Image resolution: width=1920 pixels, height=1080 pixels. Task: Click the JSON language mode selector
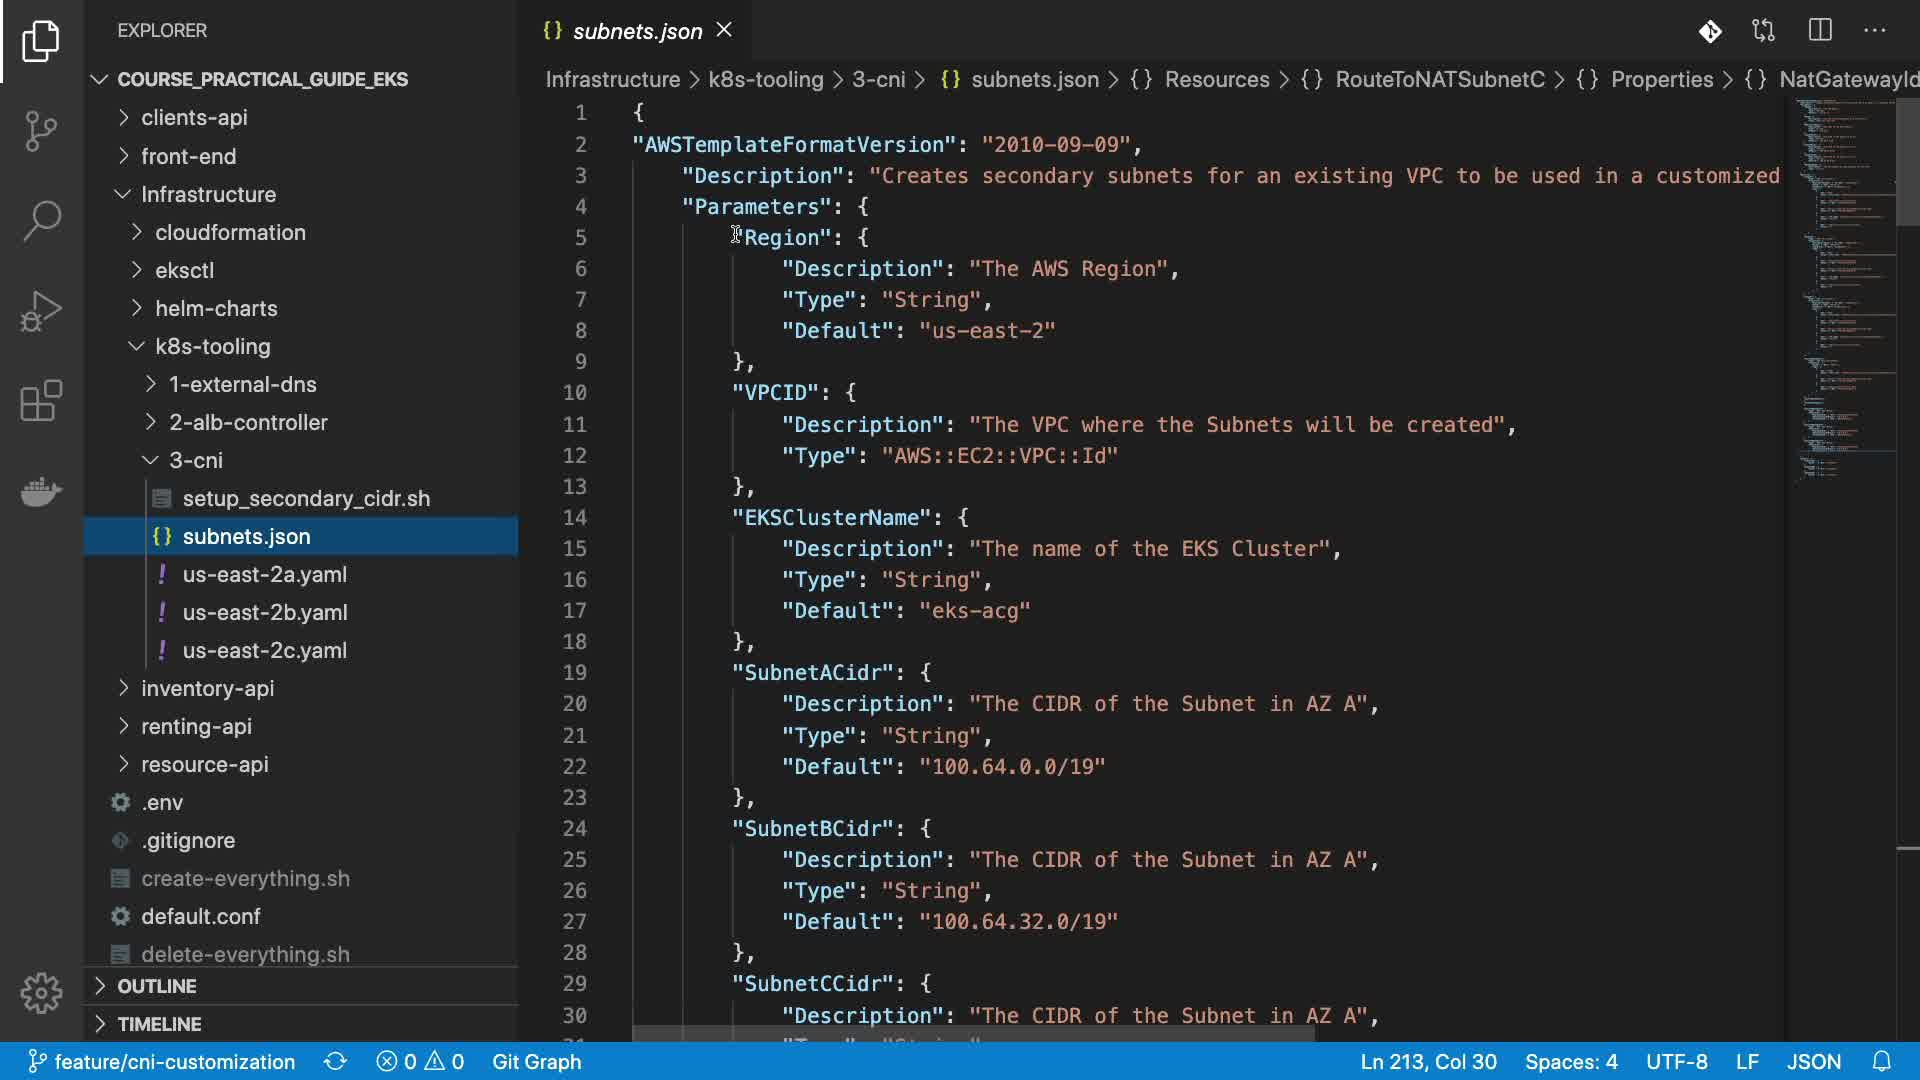click(1813, 1062)
